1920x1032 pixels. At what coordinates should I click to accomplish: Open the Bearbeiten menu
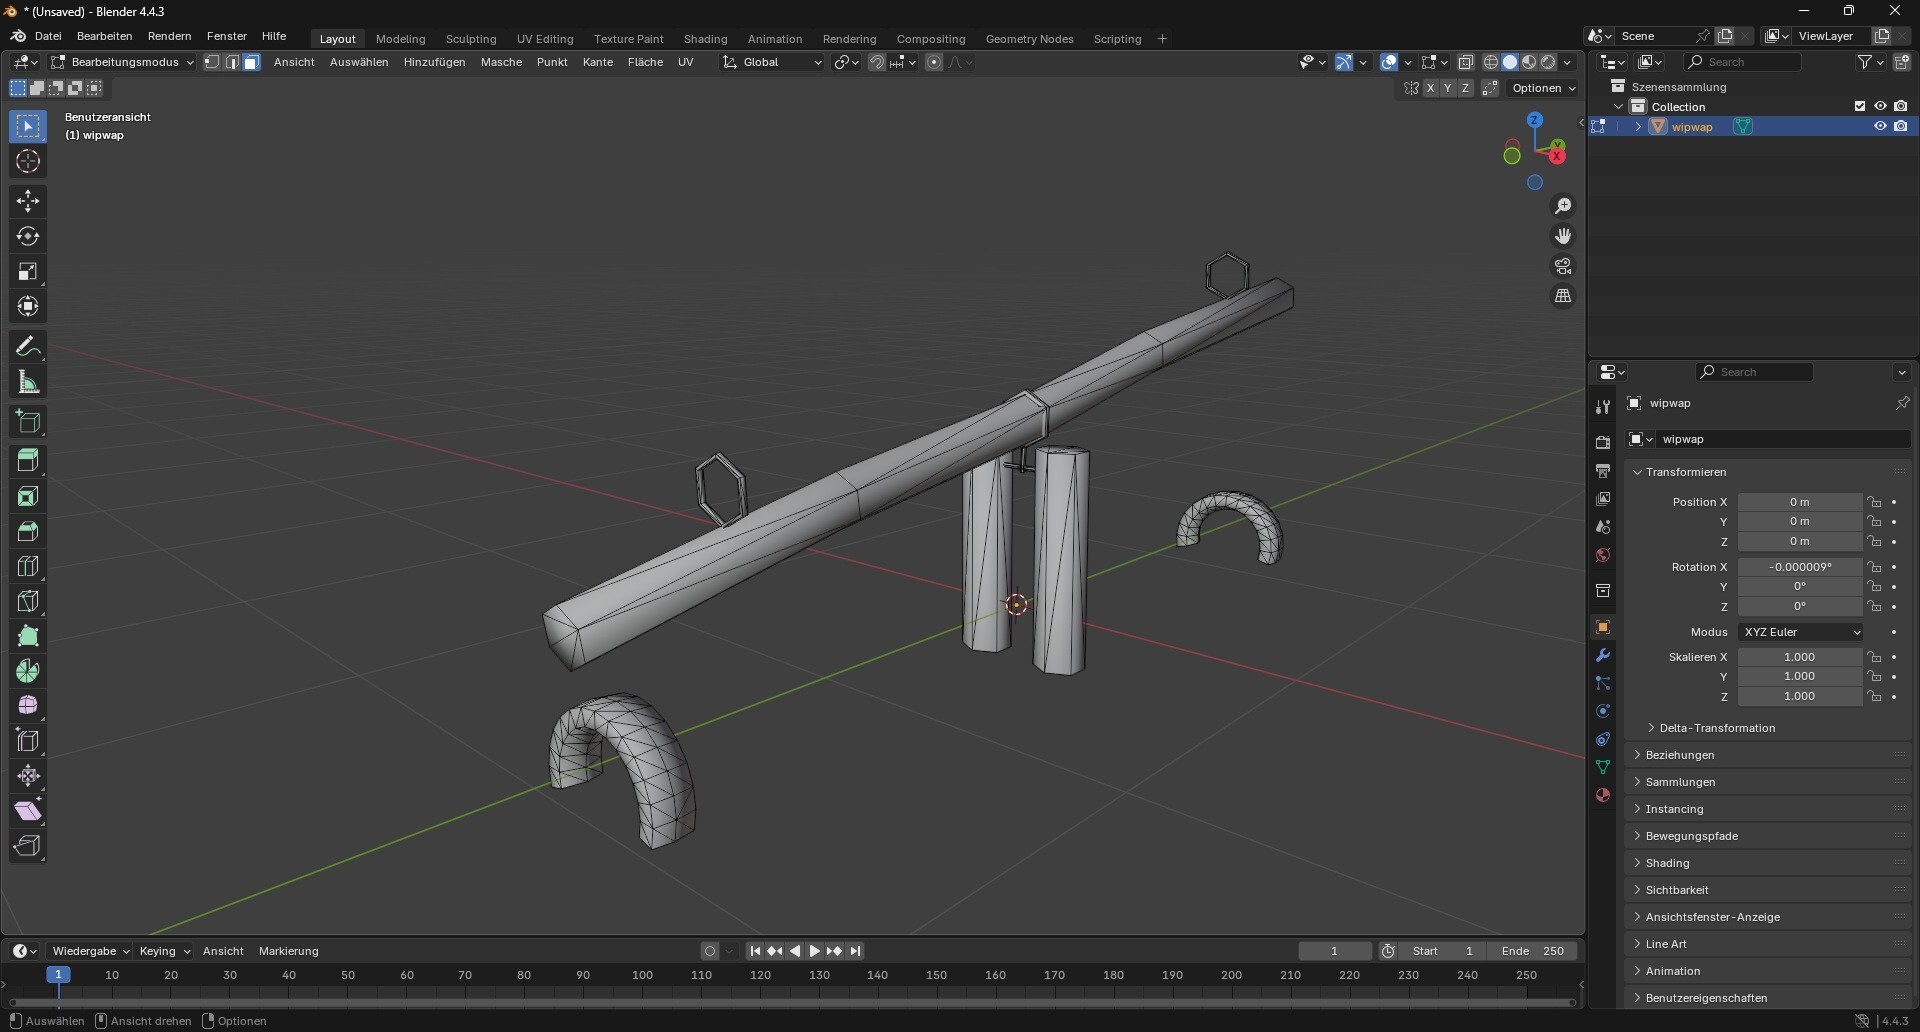pos(105,37)
